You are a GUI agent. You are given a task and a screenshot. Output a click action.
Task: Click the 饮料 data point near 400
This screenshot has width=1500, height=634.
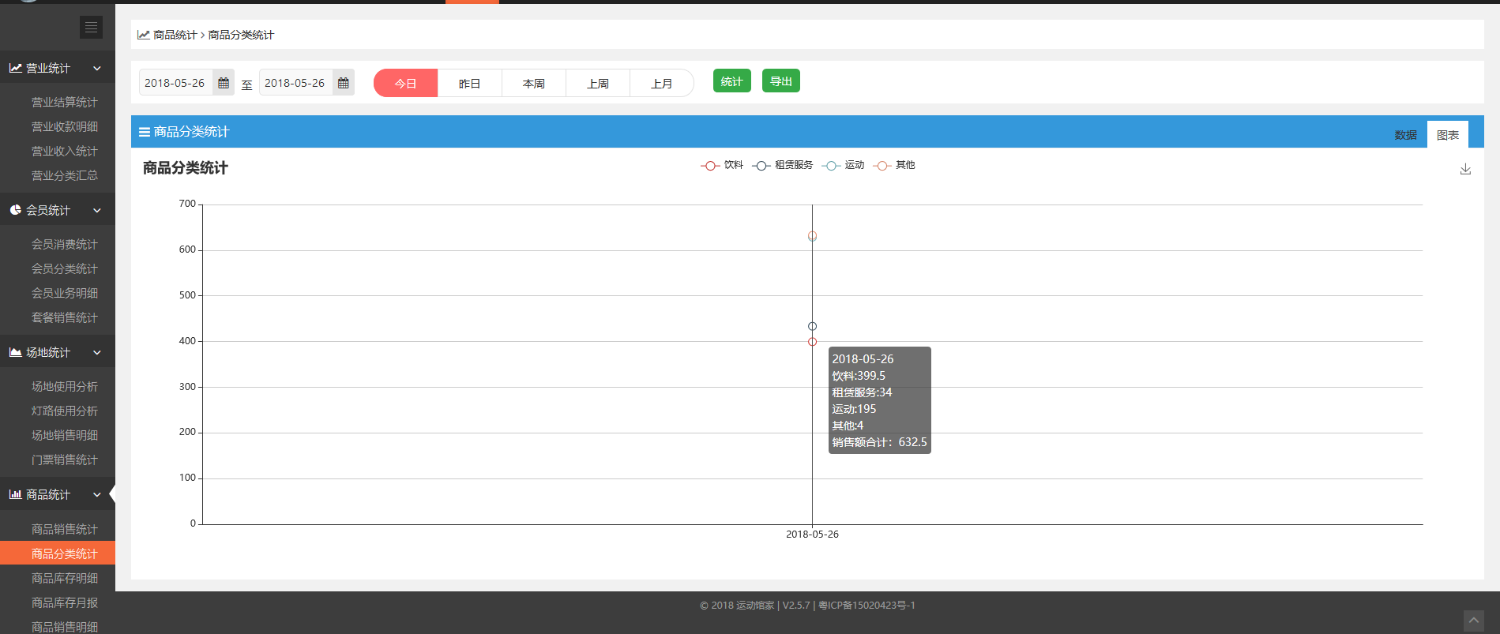pyautogui.click(x=812, y=342)
